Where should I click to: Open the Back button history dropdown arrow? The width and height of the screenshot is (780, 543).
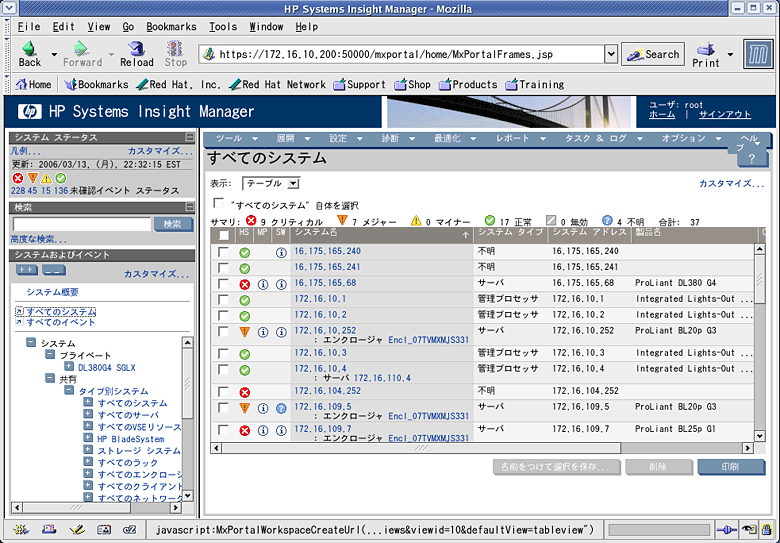tap(54, 54)
